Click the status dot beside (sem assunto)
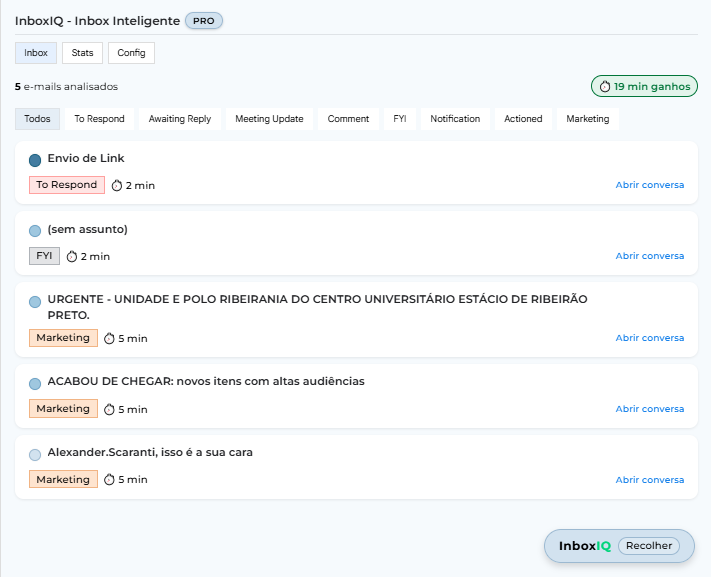Viewport: 711px width, 577px height. [35, 231]
